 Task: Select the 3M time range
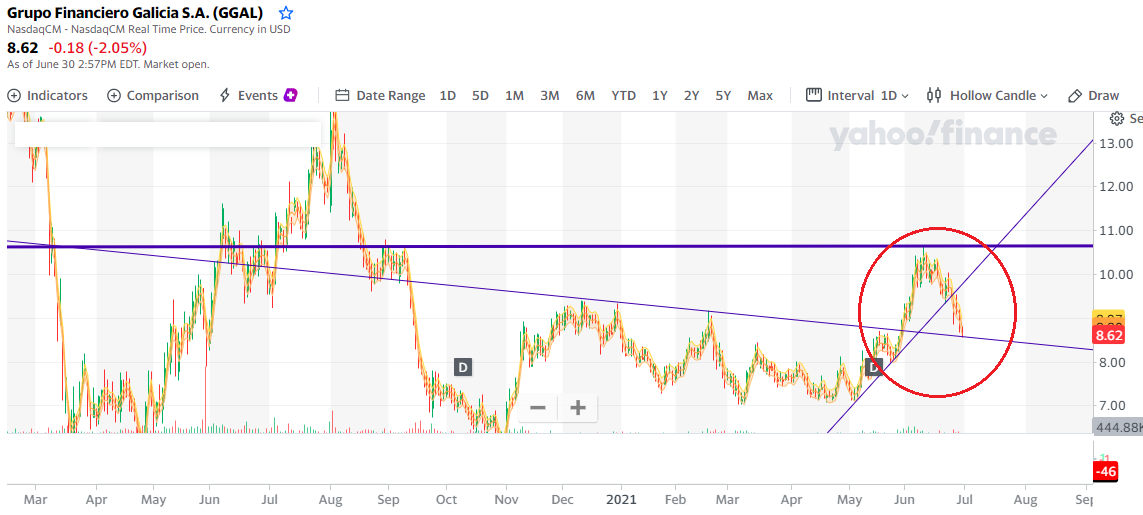(x=550, y=96)
